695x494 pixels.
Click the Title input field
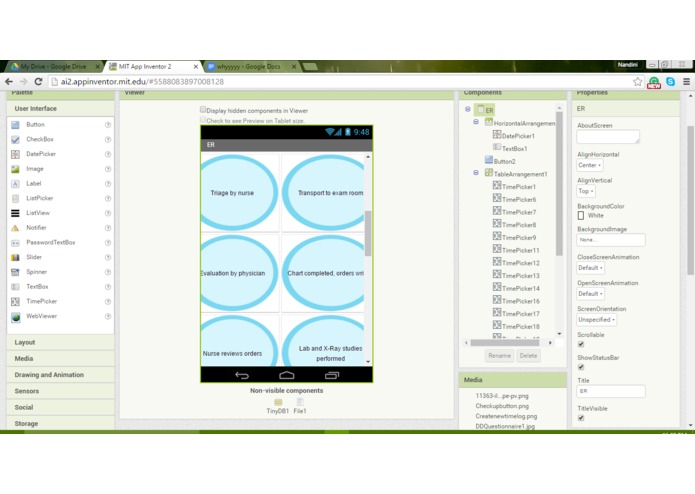point(611,391)
